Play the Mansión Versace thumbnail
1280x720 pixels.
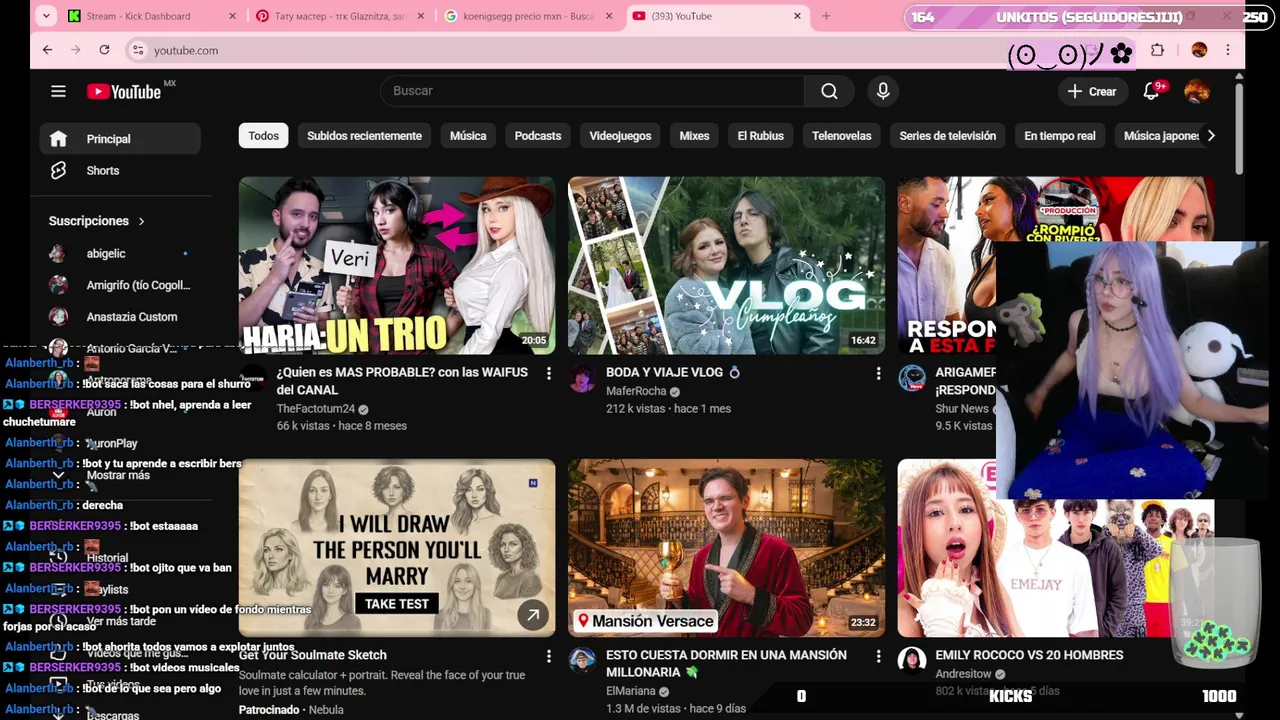pyautogui.click(x=726, y=548)
